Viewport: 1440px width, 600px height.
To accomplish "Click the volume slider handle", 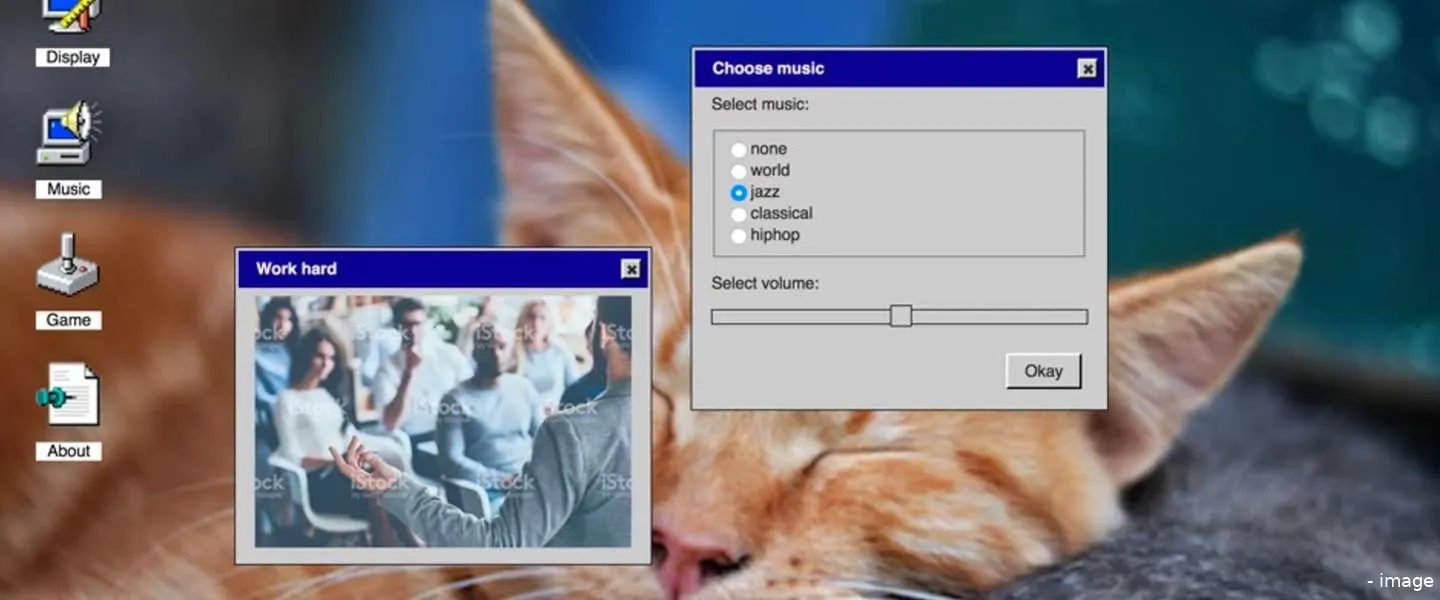I will [901, 316].
